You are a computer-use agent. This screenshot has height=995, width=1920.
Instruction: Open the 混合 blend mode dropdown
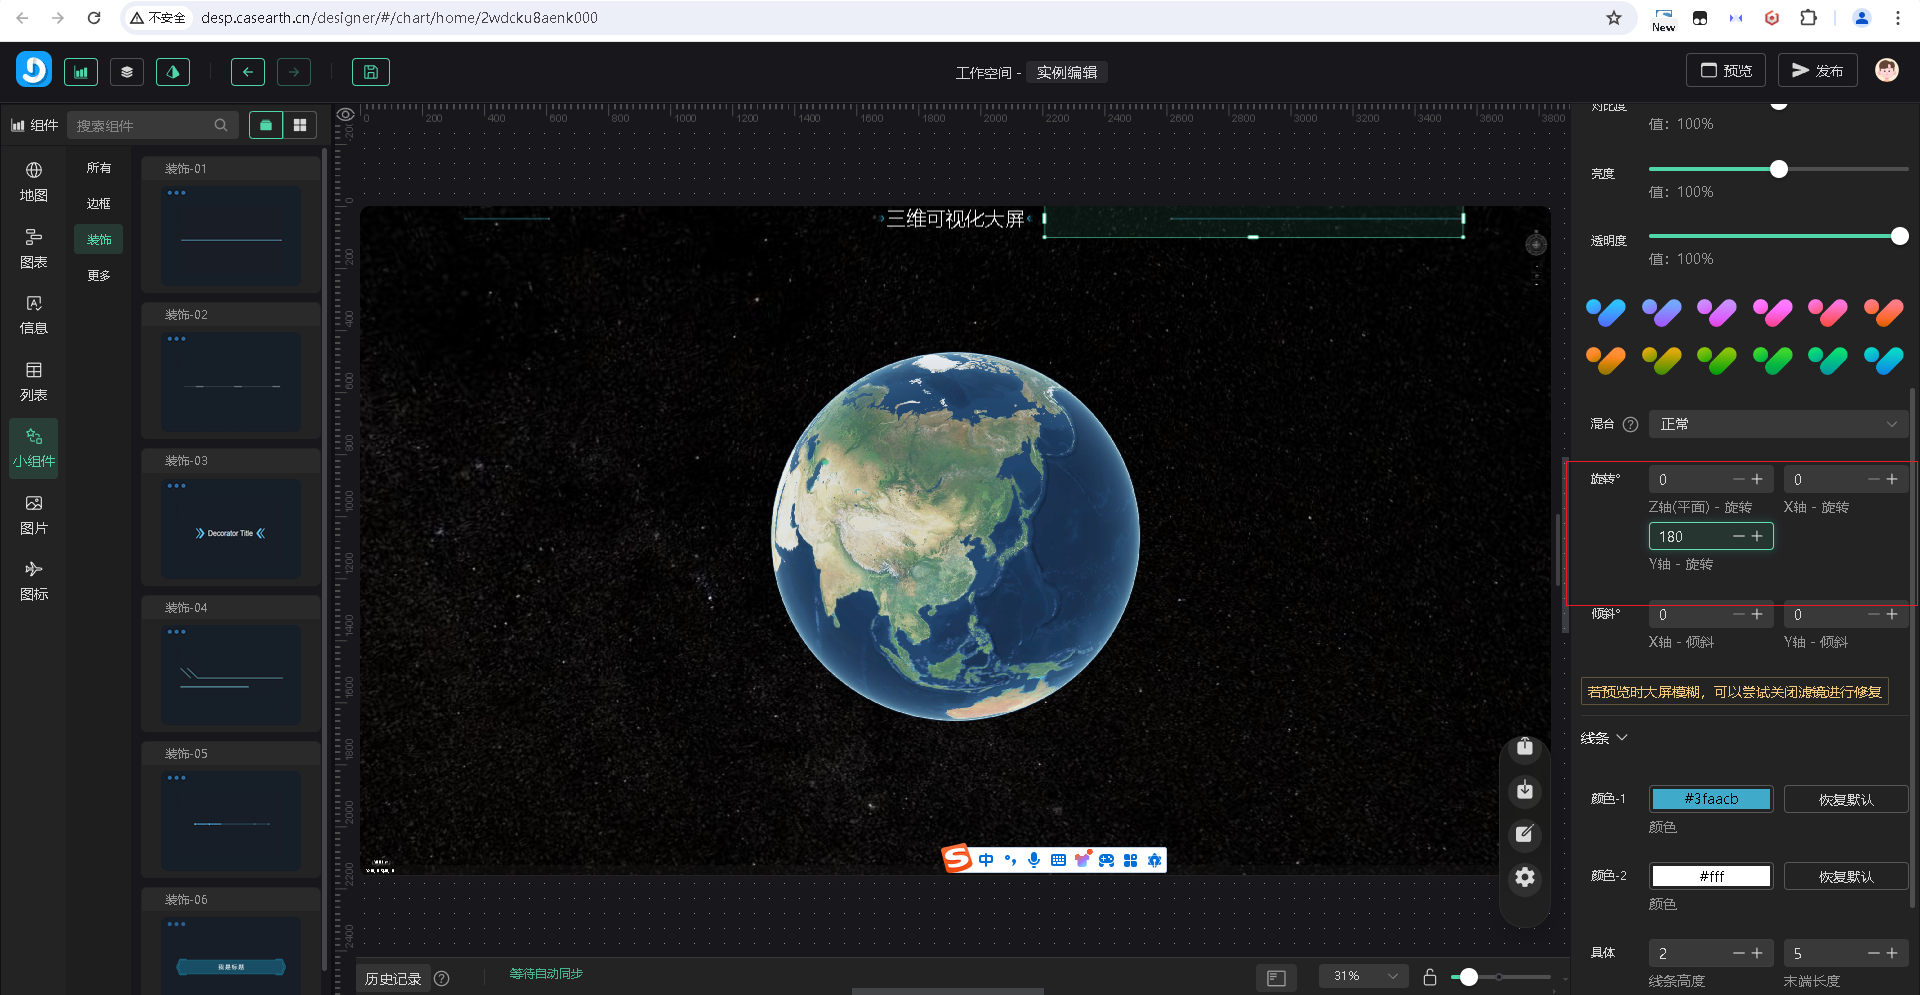1777,424
